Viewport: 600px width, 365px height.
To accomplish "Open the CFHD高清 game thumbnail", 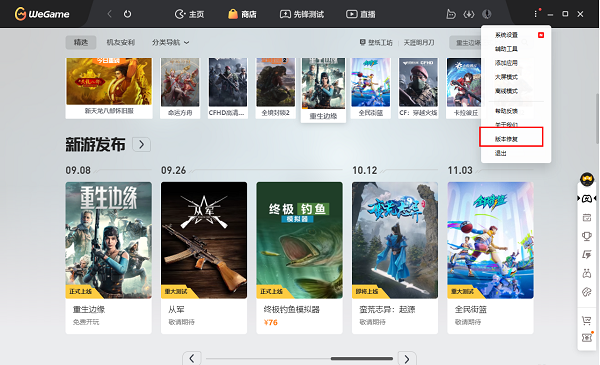I will click(x=228, y=88).
